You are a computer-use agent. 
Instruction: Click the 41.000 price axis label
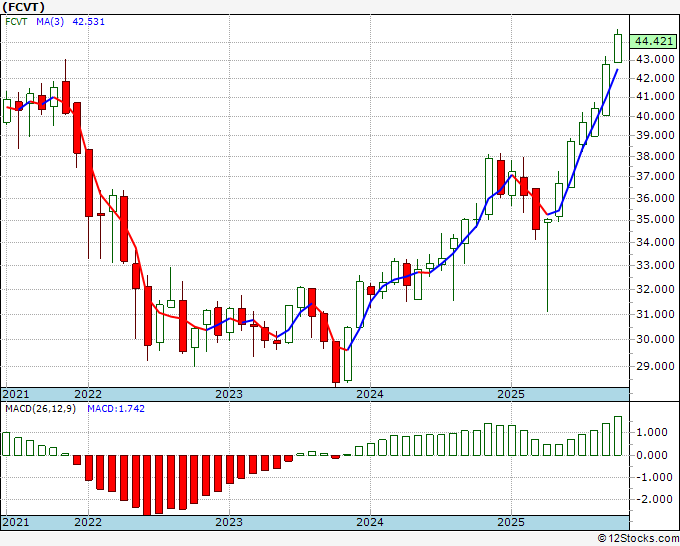click(655, 96)
